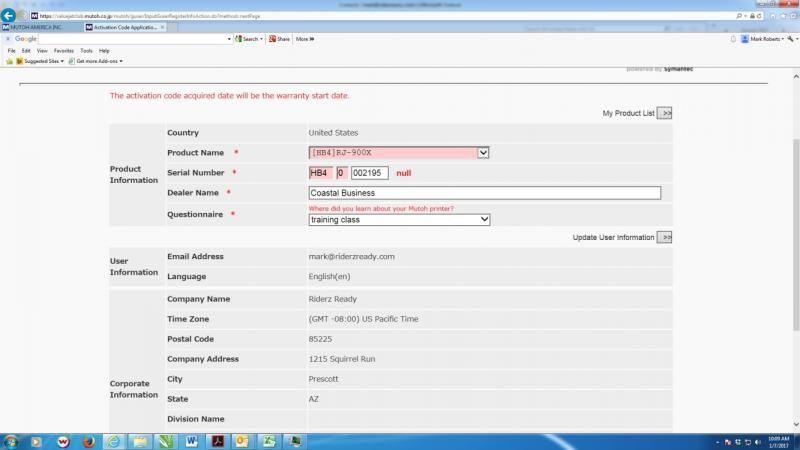Click the Add to favorites bar star icon
800x450 pixels.
tap(9, 61)
